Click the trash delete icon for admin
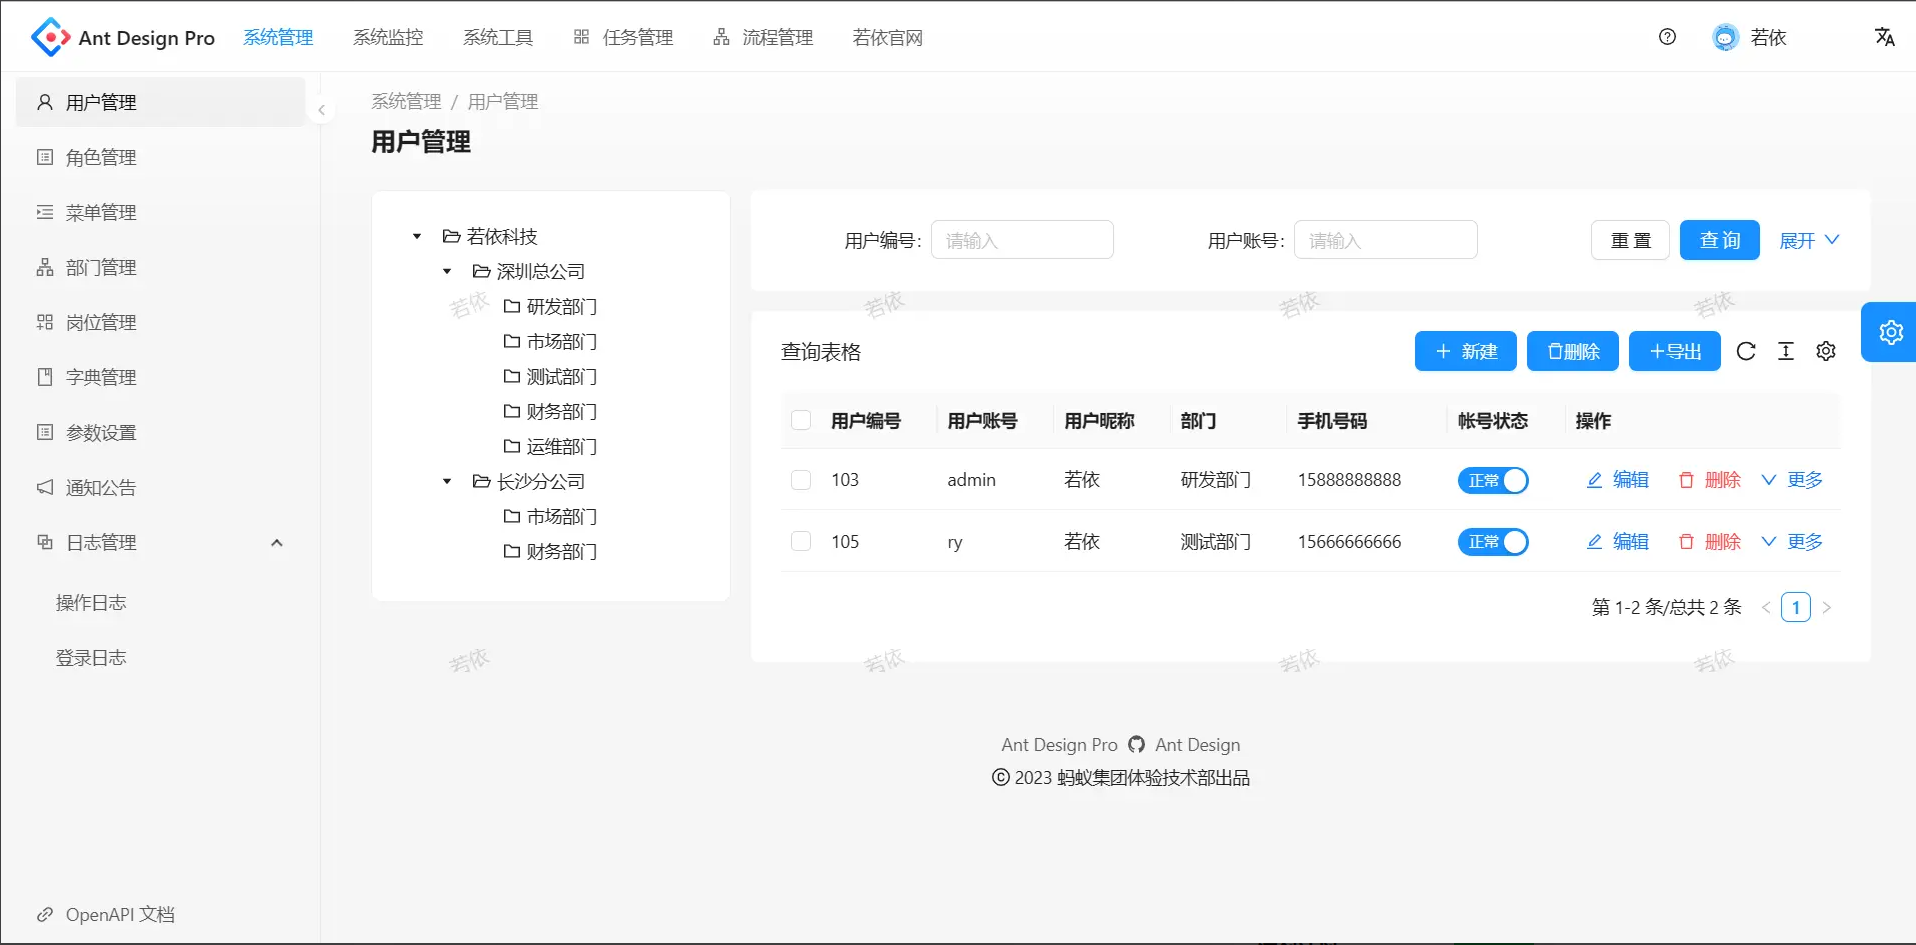1916x945 pixels. click(x=1686, y=480)
